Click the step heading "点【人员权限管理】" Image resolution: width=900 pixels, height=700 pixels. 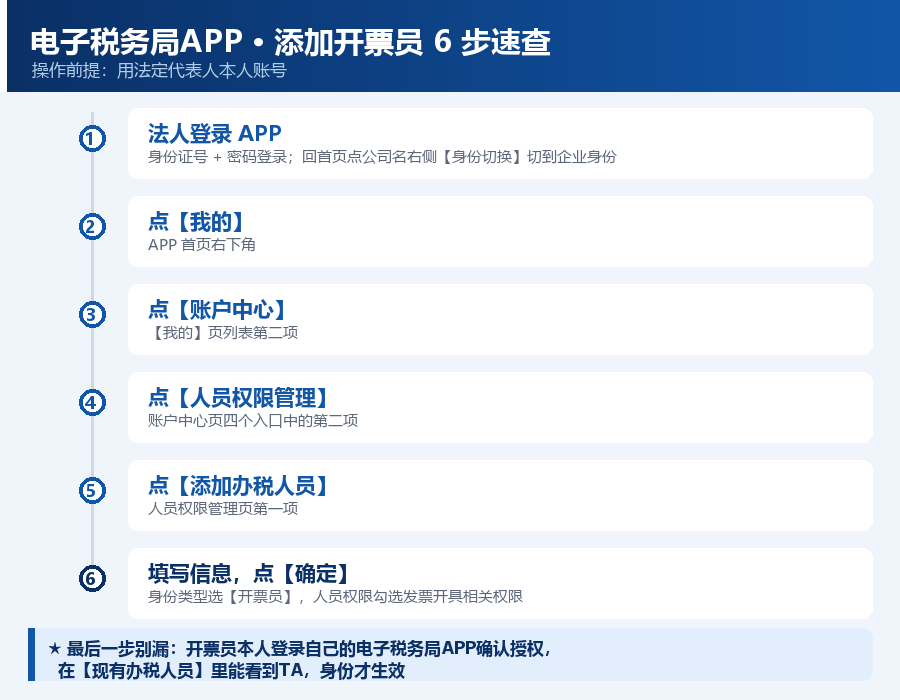pos(238,398)
